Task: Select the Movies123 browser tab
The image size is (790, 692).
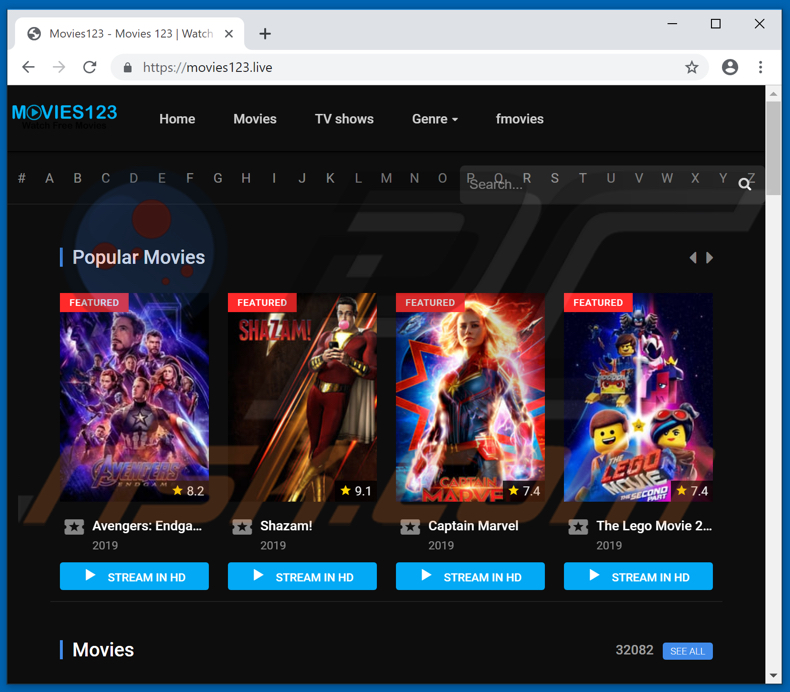Action: (130, 34)
